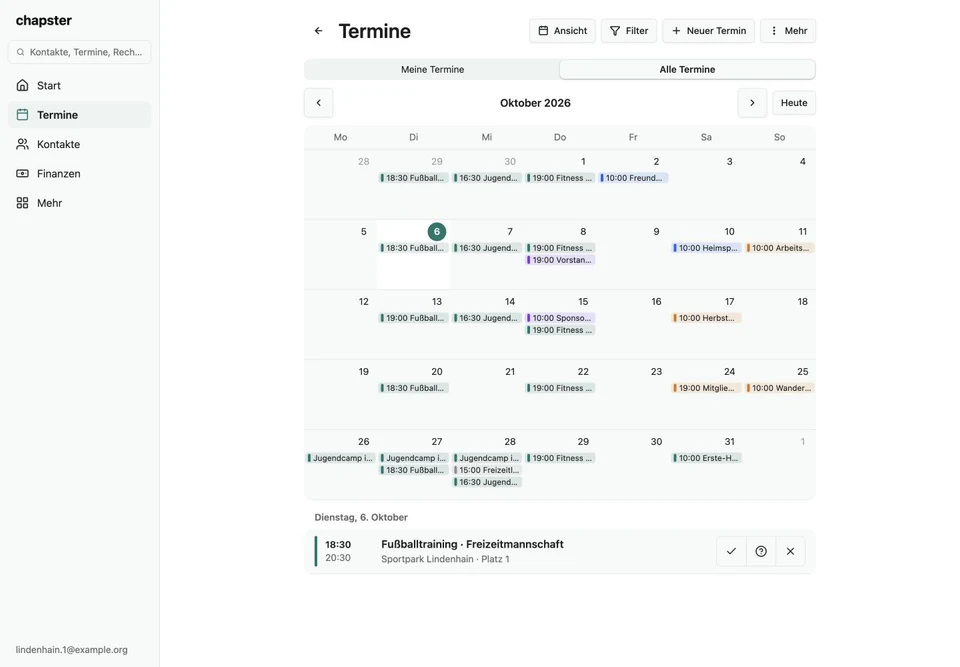
Task: Click the chapster logo
Action: [x=43, y=20]
